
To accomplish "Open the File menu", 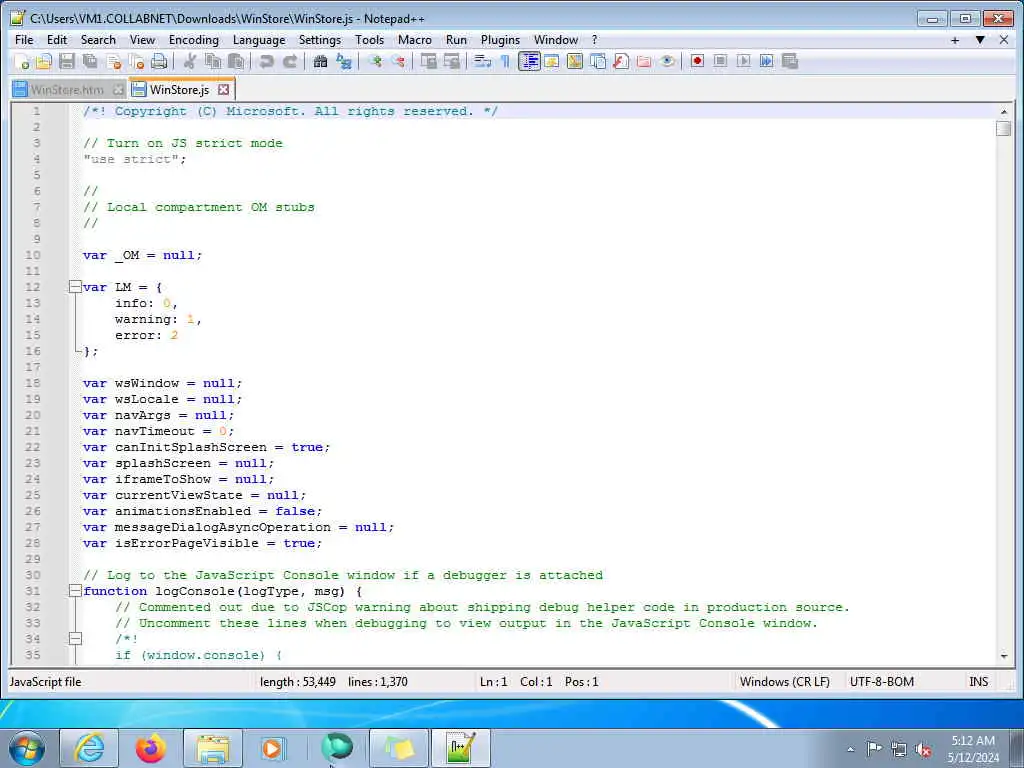I will (24, 40).
